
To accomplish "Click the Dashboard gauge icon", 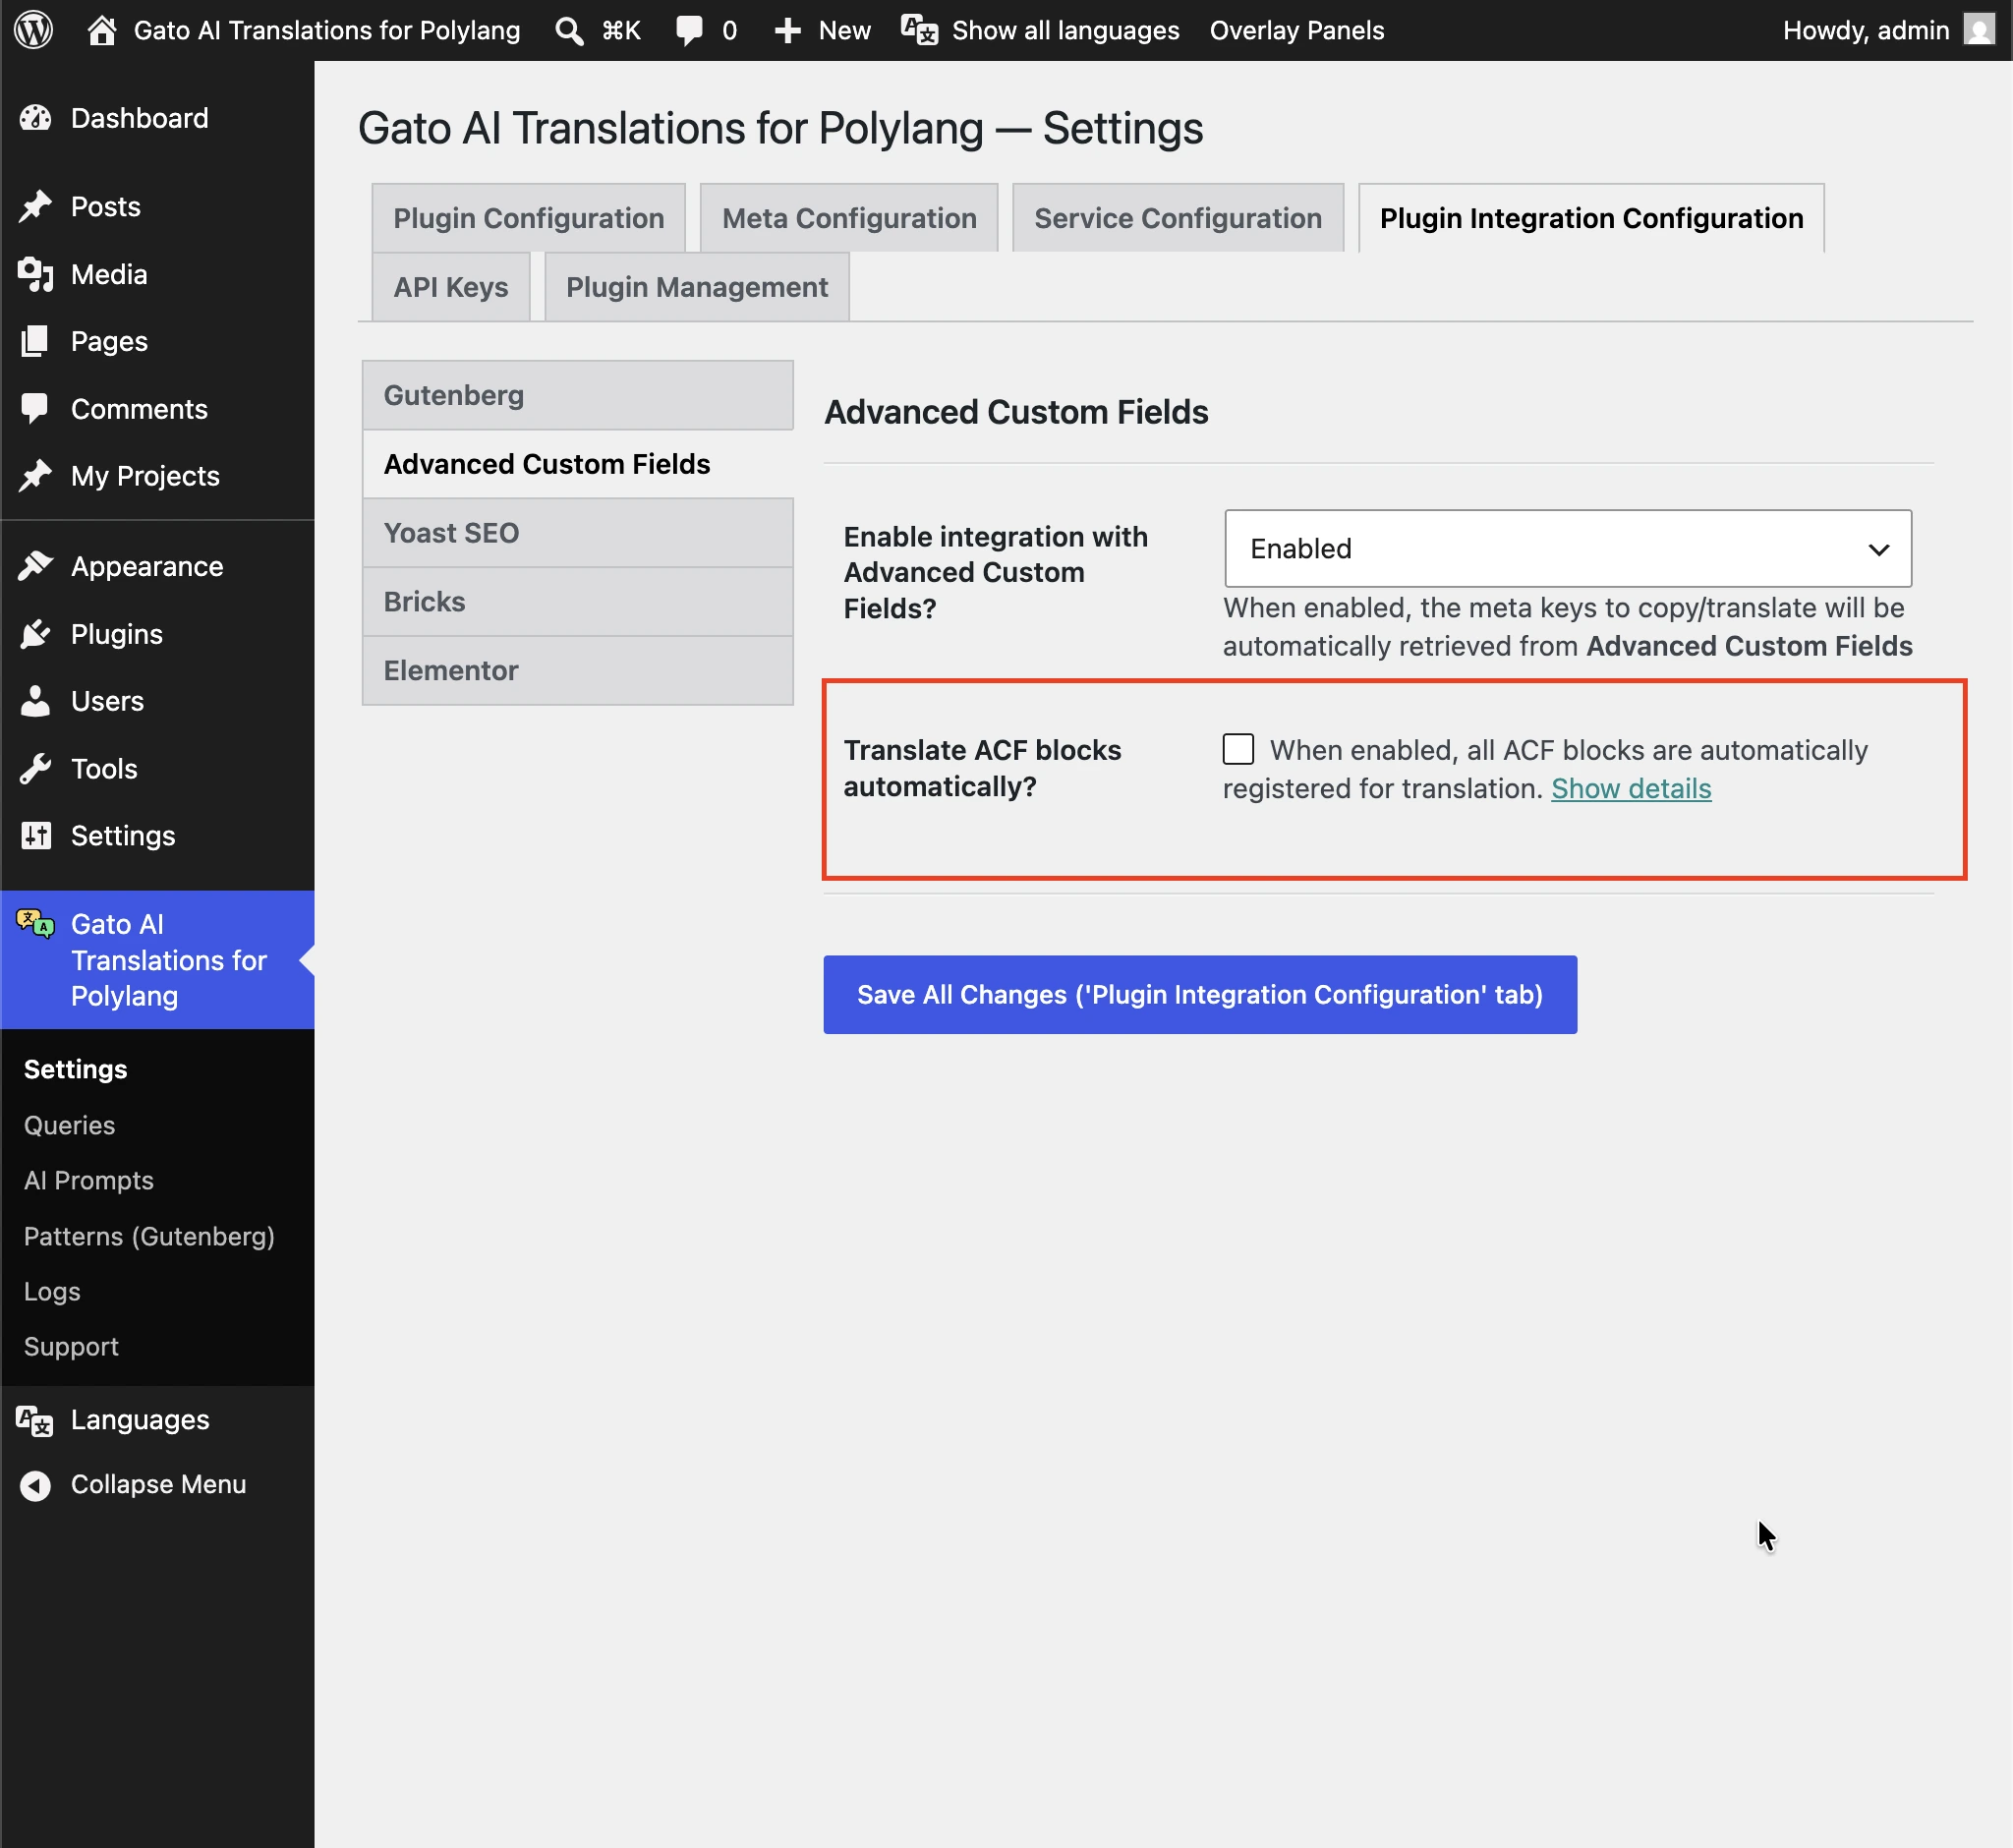I will coord(36,118).
